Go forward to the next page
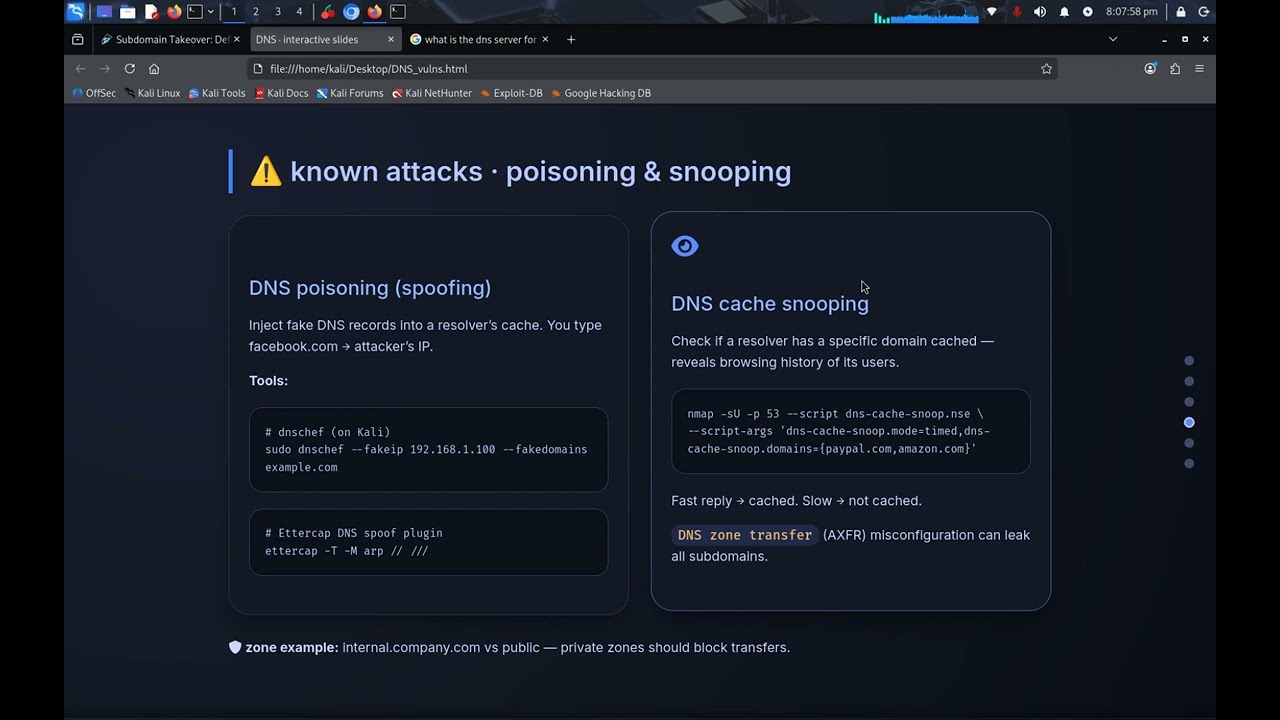Screen dimensions: 1280x720 coord(105,69)
